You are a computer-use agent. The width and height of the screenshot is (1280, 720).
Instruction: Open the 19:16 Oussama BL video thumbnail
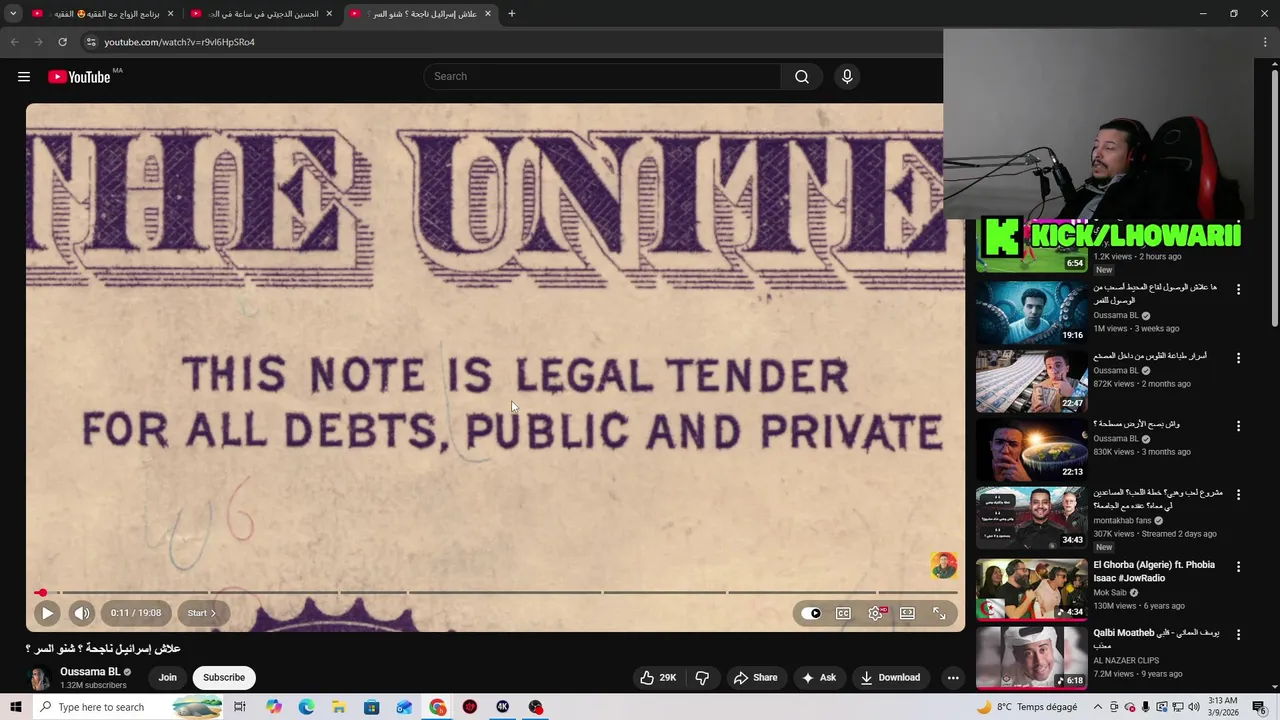click(x=1031, y=312)
